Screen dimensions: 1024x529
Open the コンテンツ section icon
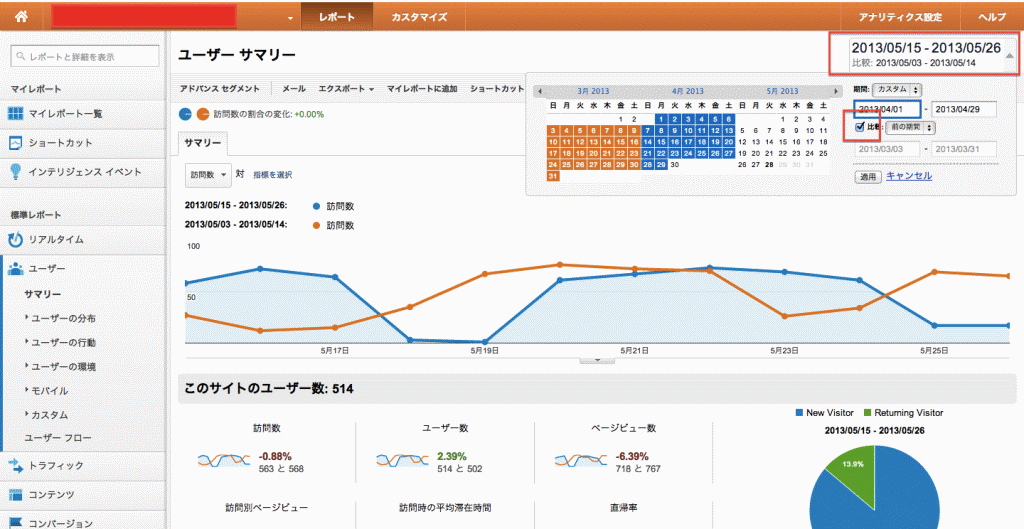(x=16, y=494)
